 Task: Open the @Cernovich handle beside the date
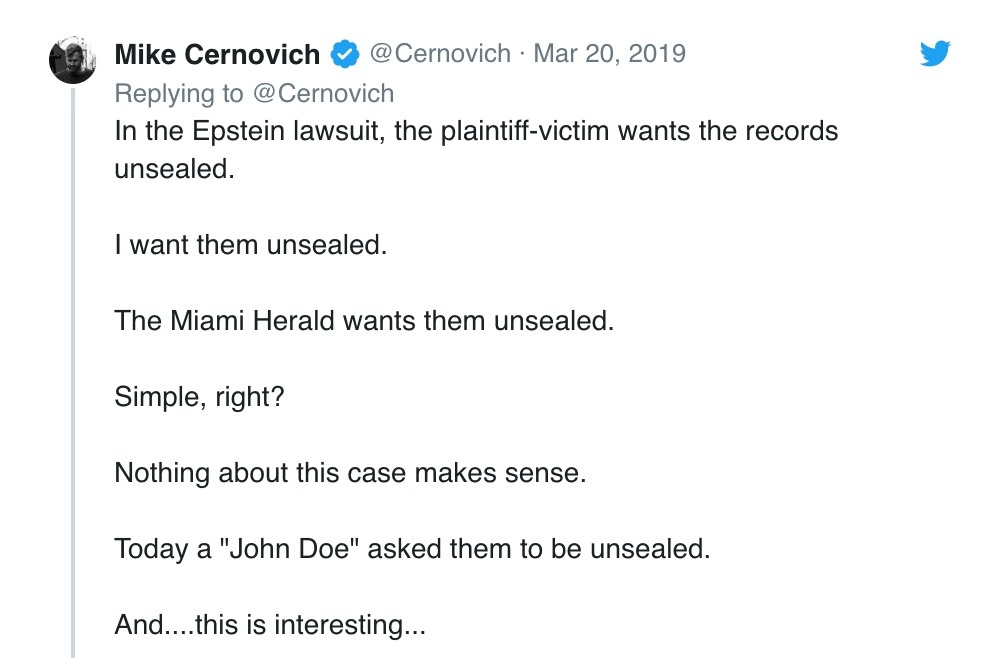(440, 53)
